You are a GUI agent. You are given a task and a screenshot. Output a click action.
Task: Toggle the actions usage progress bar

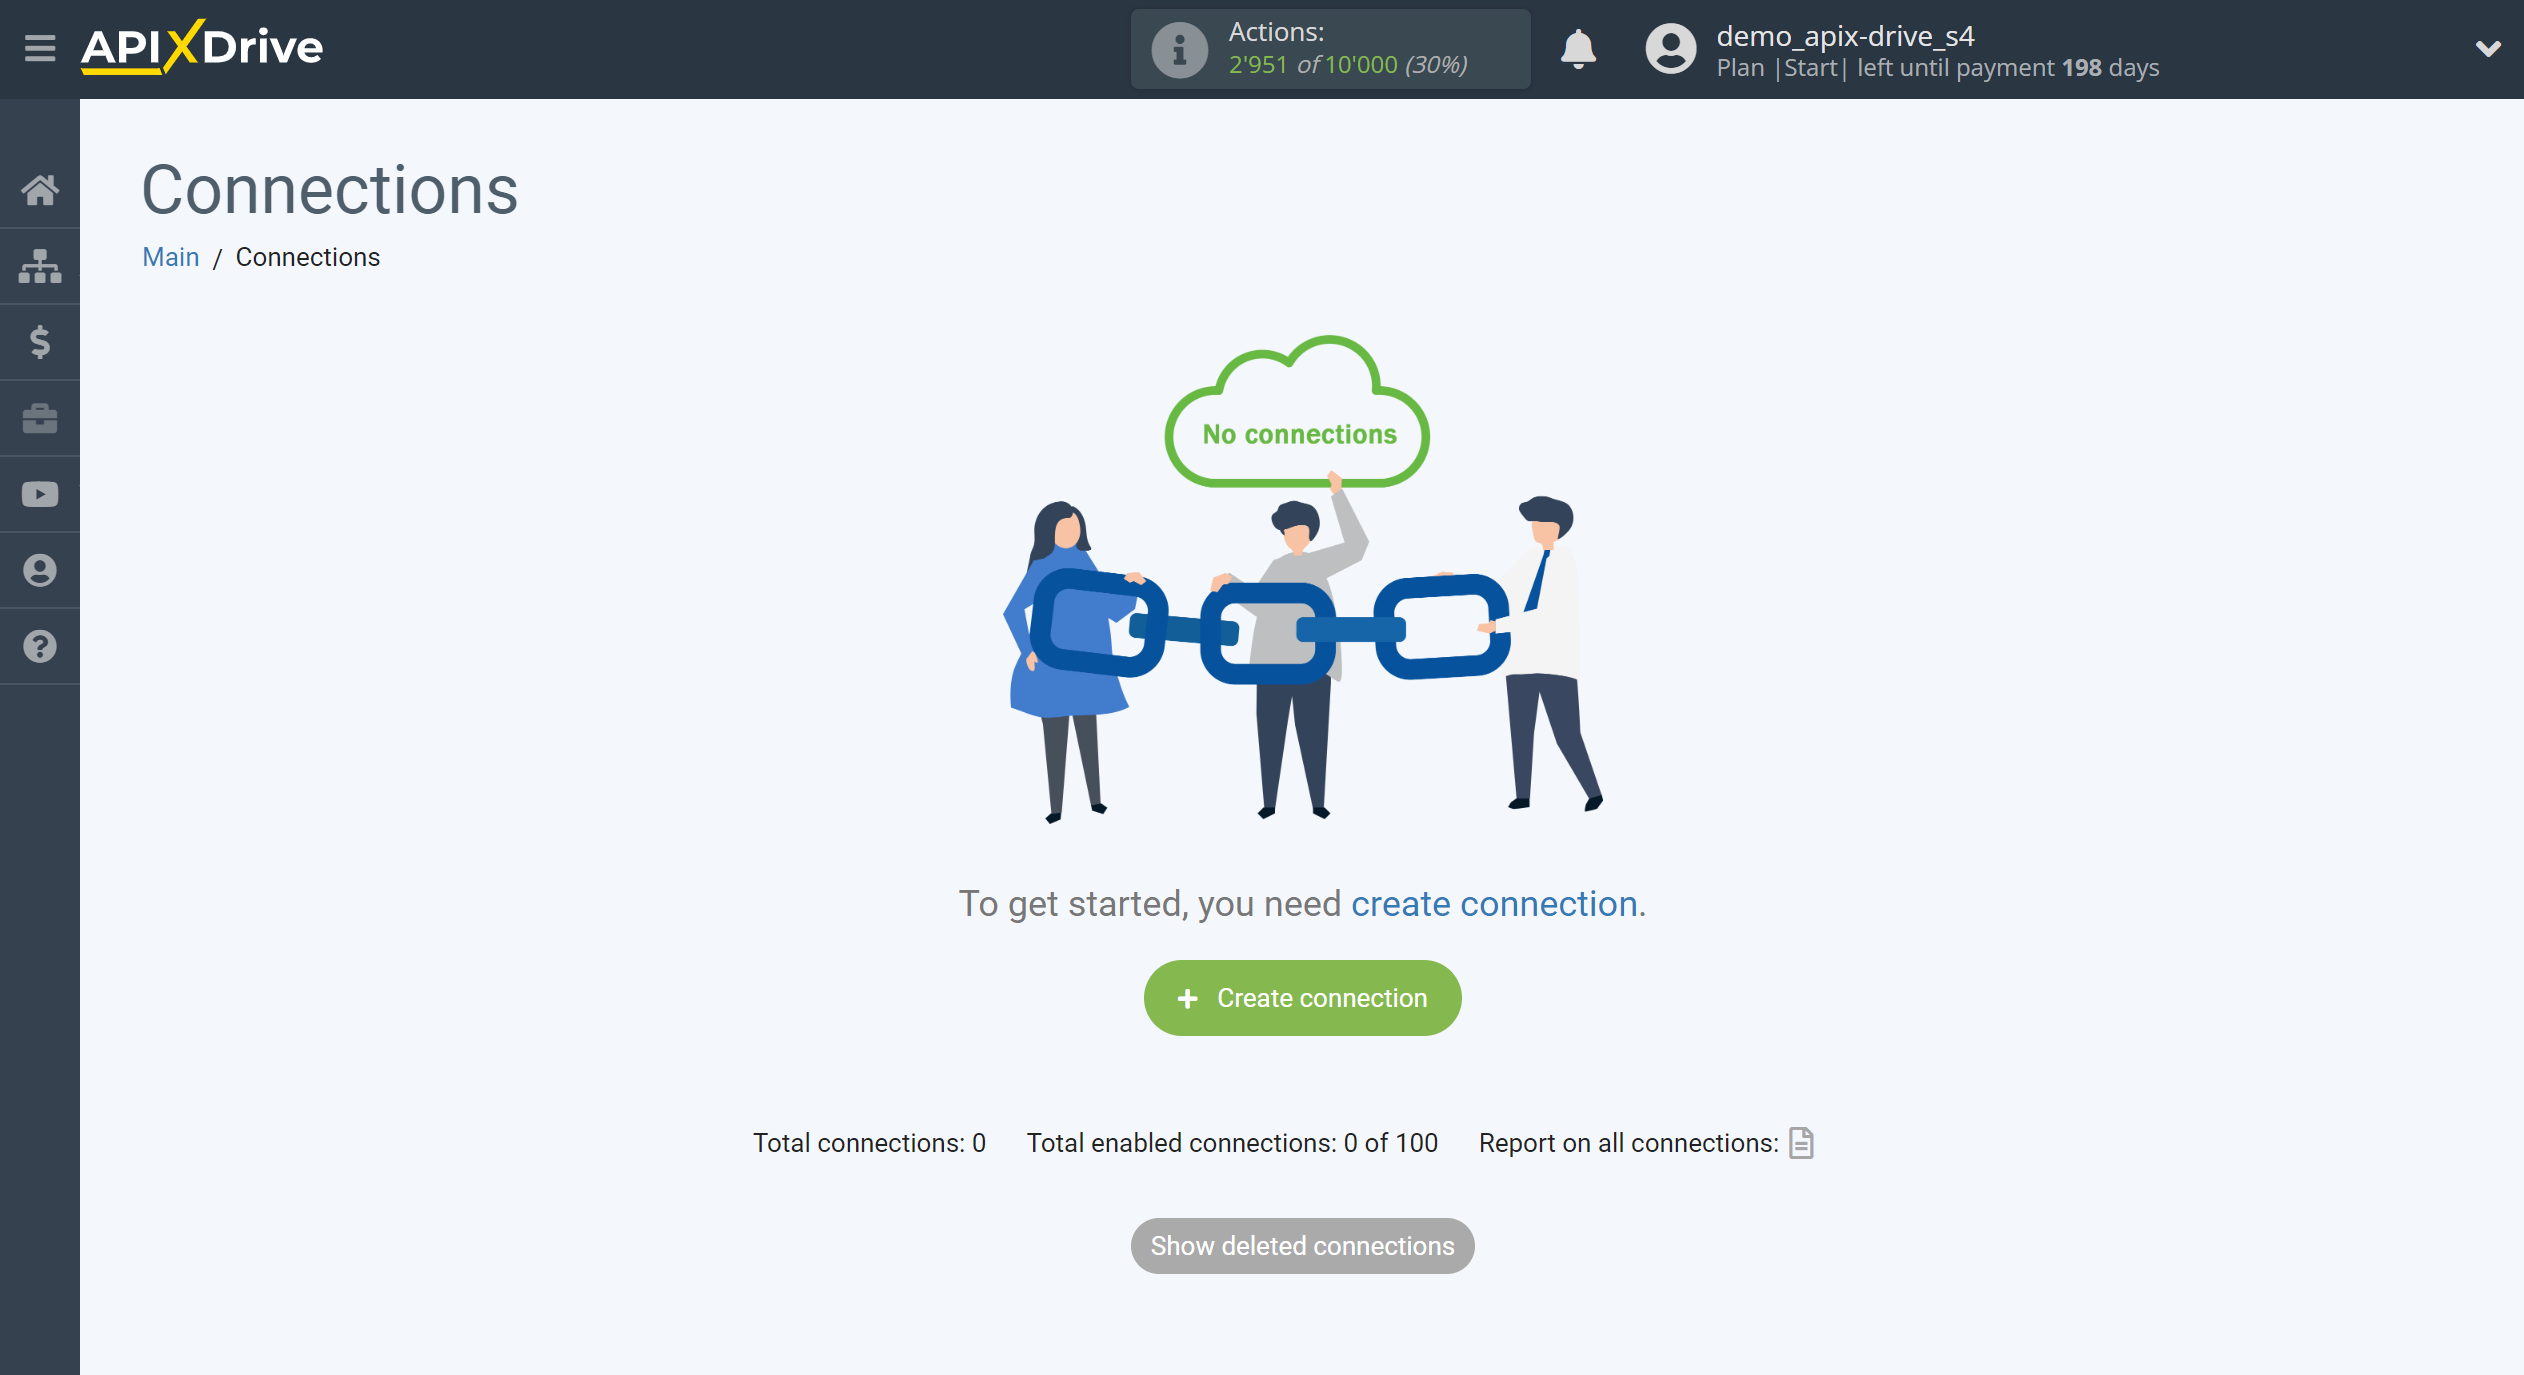[1331, 47]
